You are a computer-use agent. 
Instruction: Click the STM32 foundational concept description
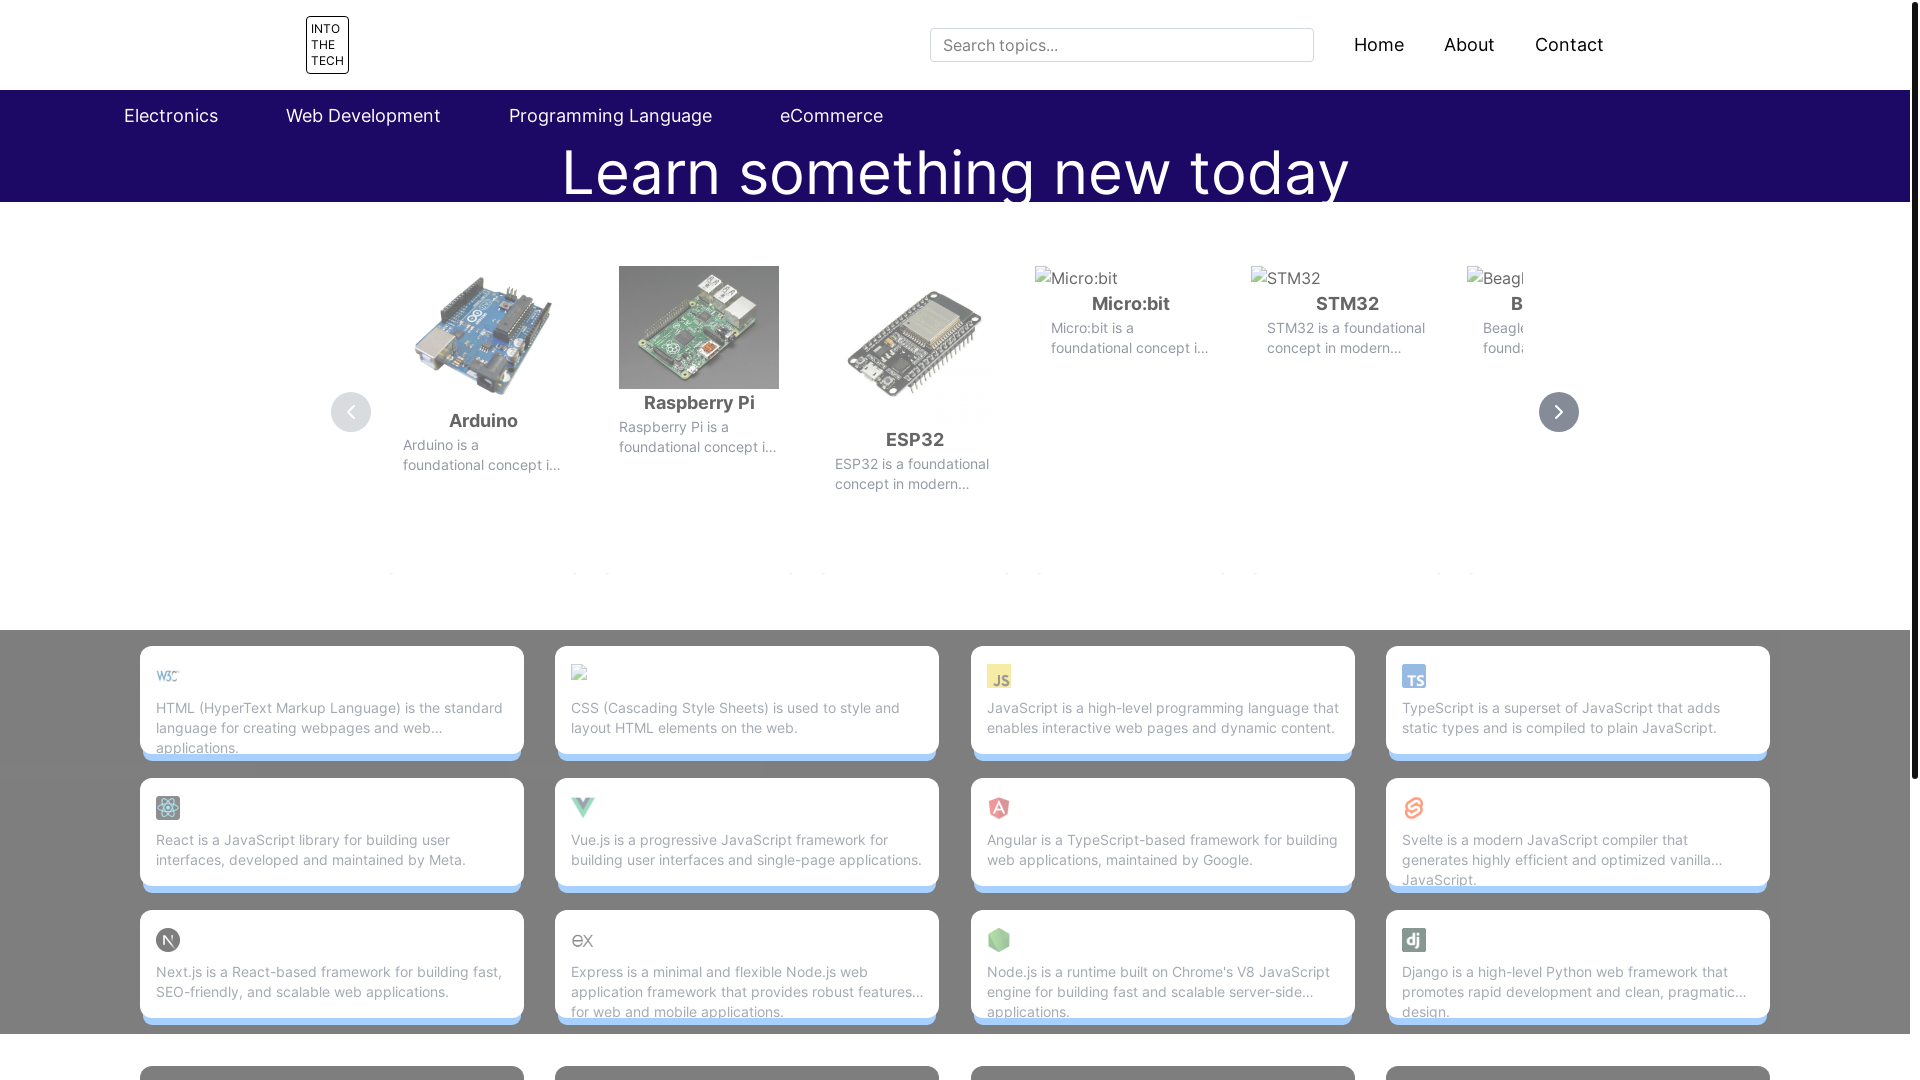[1347, 338]
